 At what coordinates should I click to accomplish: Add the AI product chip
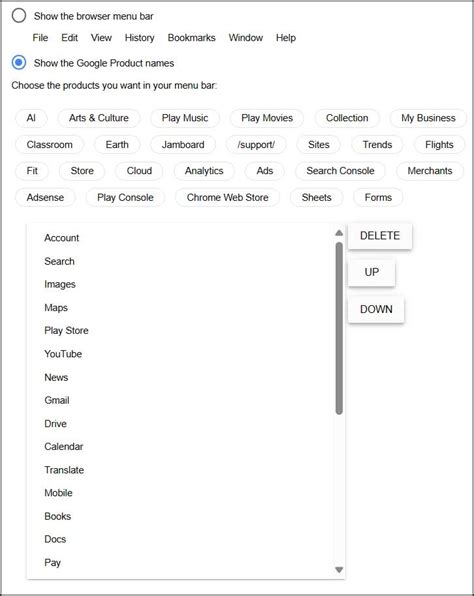pos(31,118)
